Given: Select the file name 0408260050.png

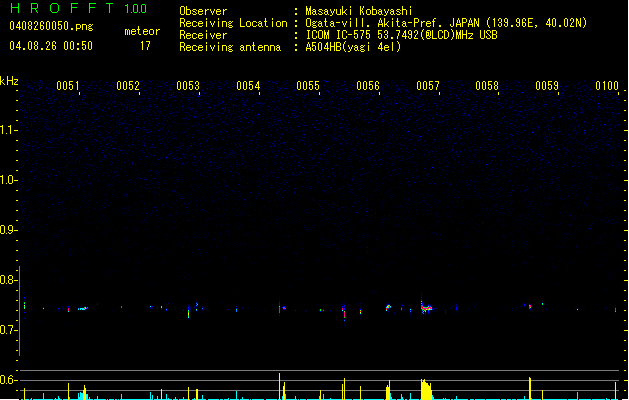Looking at the screenshot, I should pyautogui.click(x=51, y=26).
